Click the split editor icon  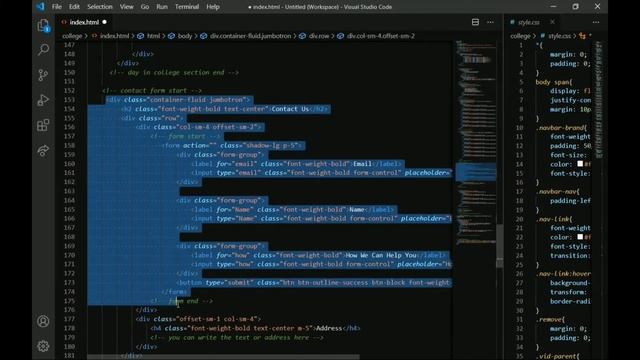point(475,22)
